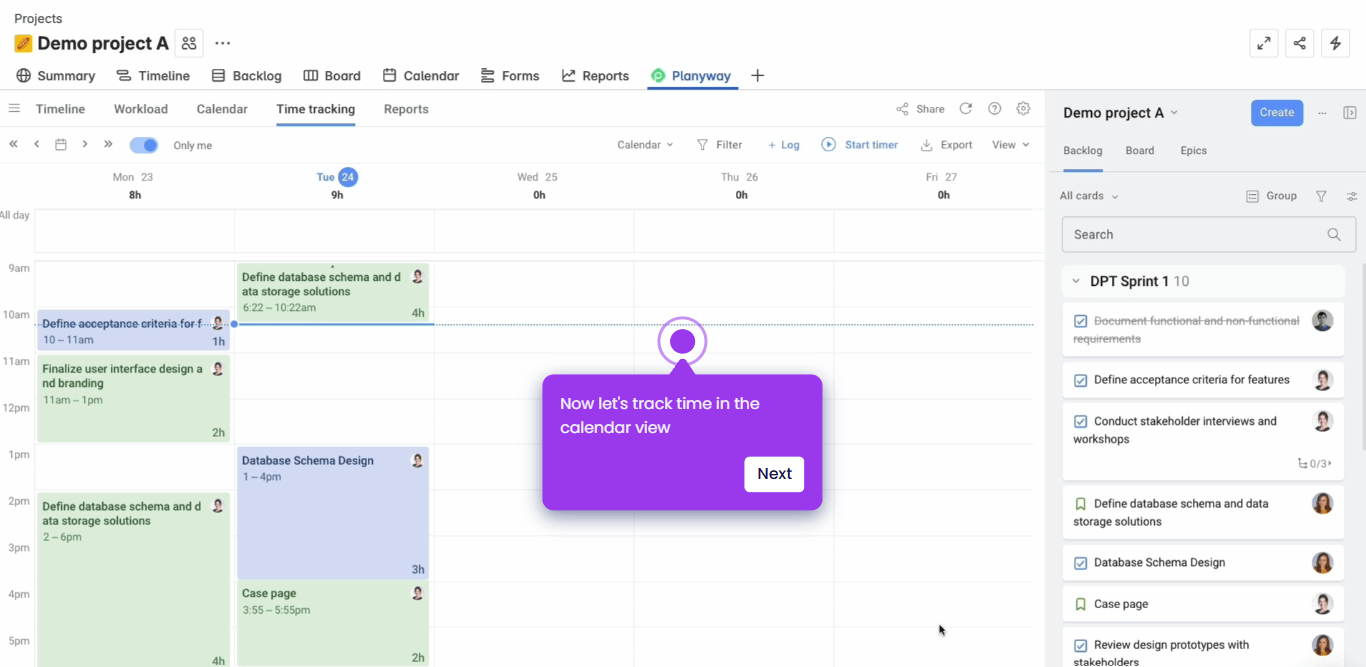This screenshot has width=1366, height=667.
Task: Open the help question mark icon
Action: 995,109
